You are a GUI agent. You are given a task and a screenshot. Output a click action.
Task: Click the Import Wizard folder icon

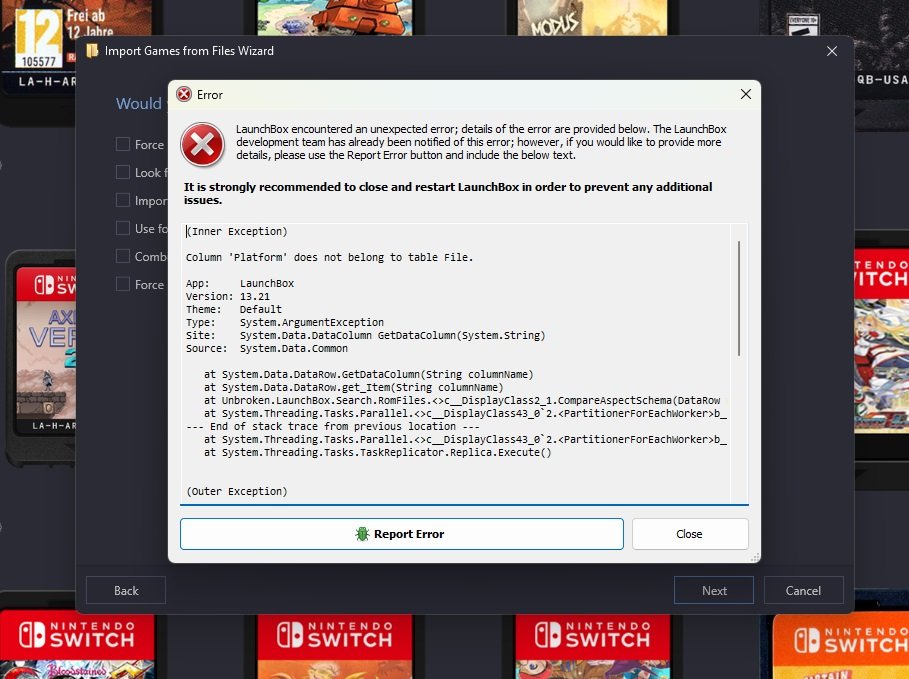point(92,51)
